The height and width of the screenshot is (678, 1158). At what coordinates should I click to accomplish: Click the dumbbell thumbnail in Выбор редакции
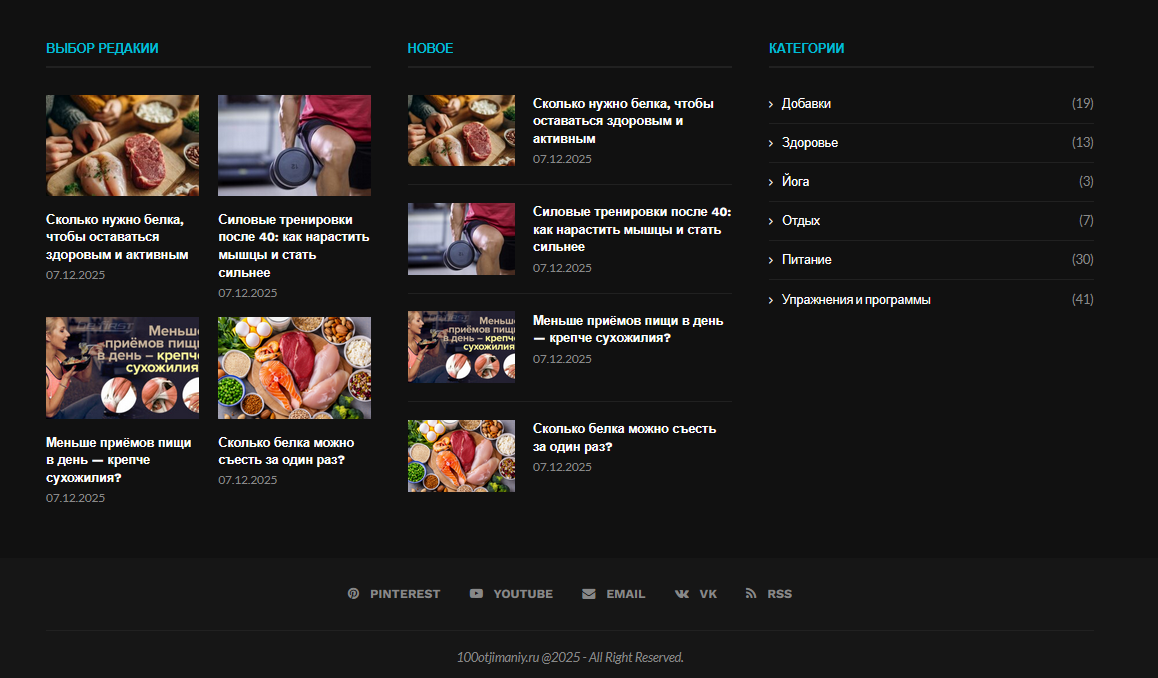point(295,145)
